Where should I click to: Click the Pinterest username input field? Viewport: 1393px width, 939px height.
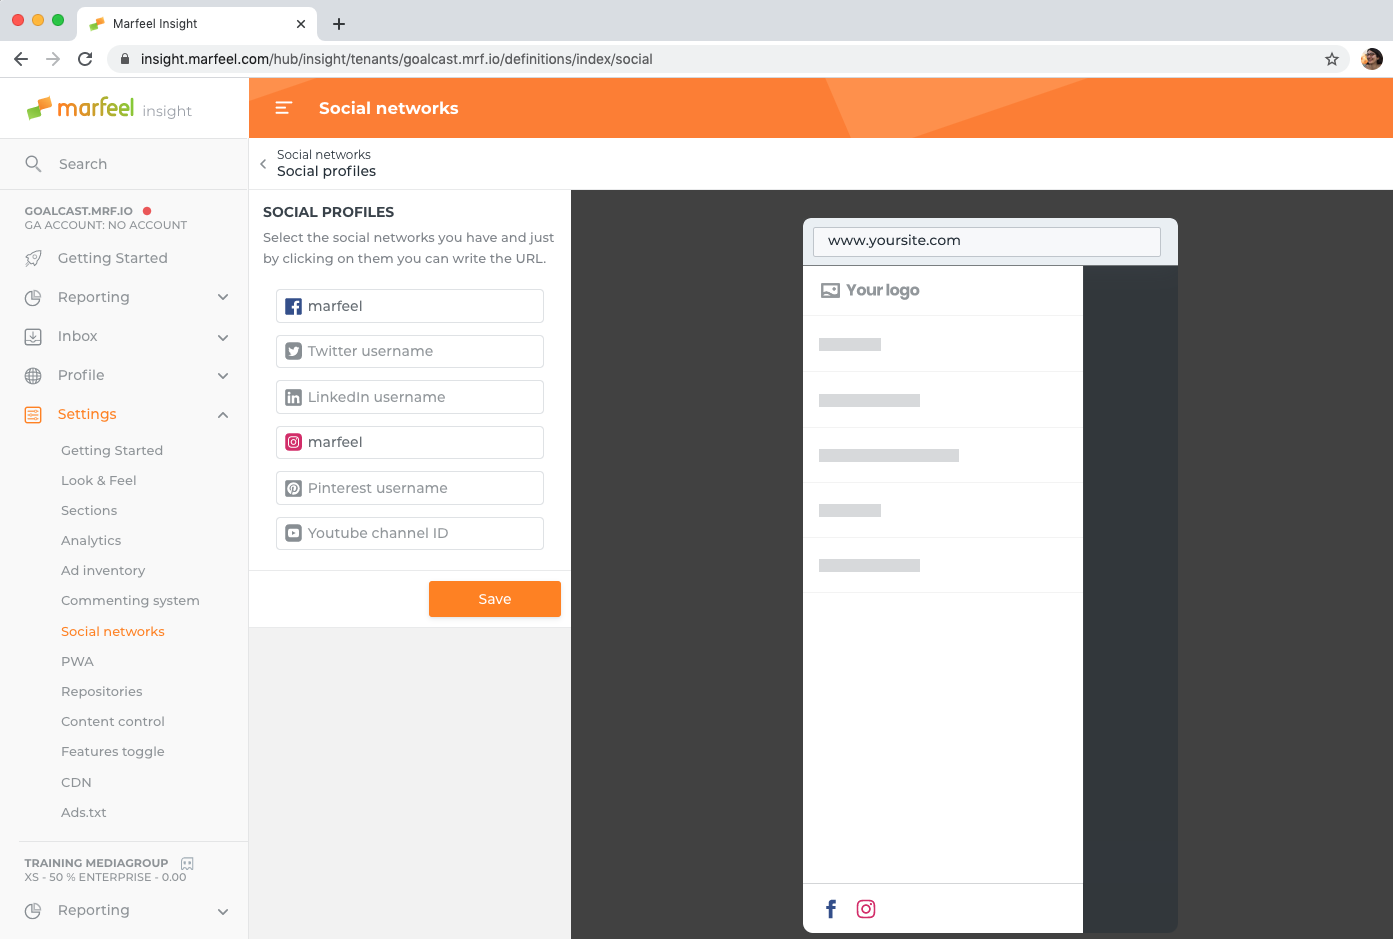410,488
